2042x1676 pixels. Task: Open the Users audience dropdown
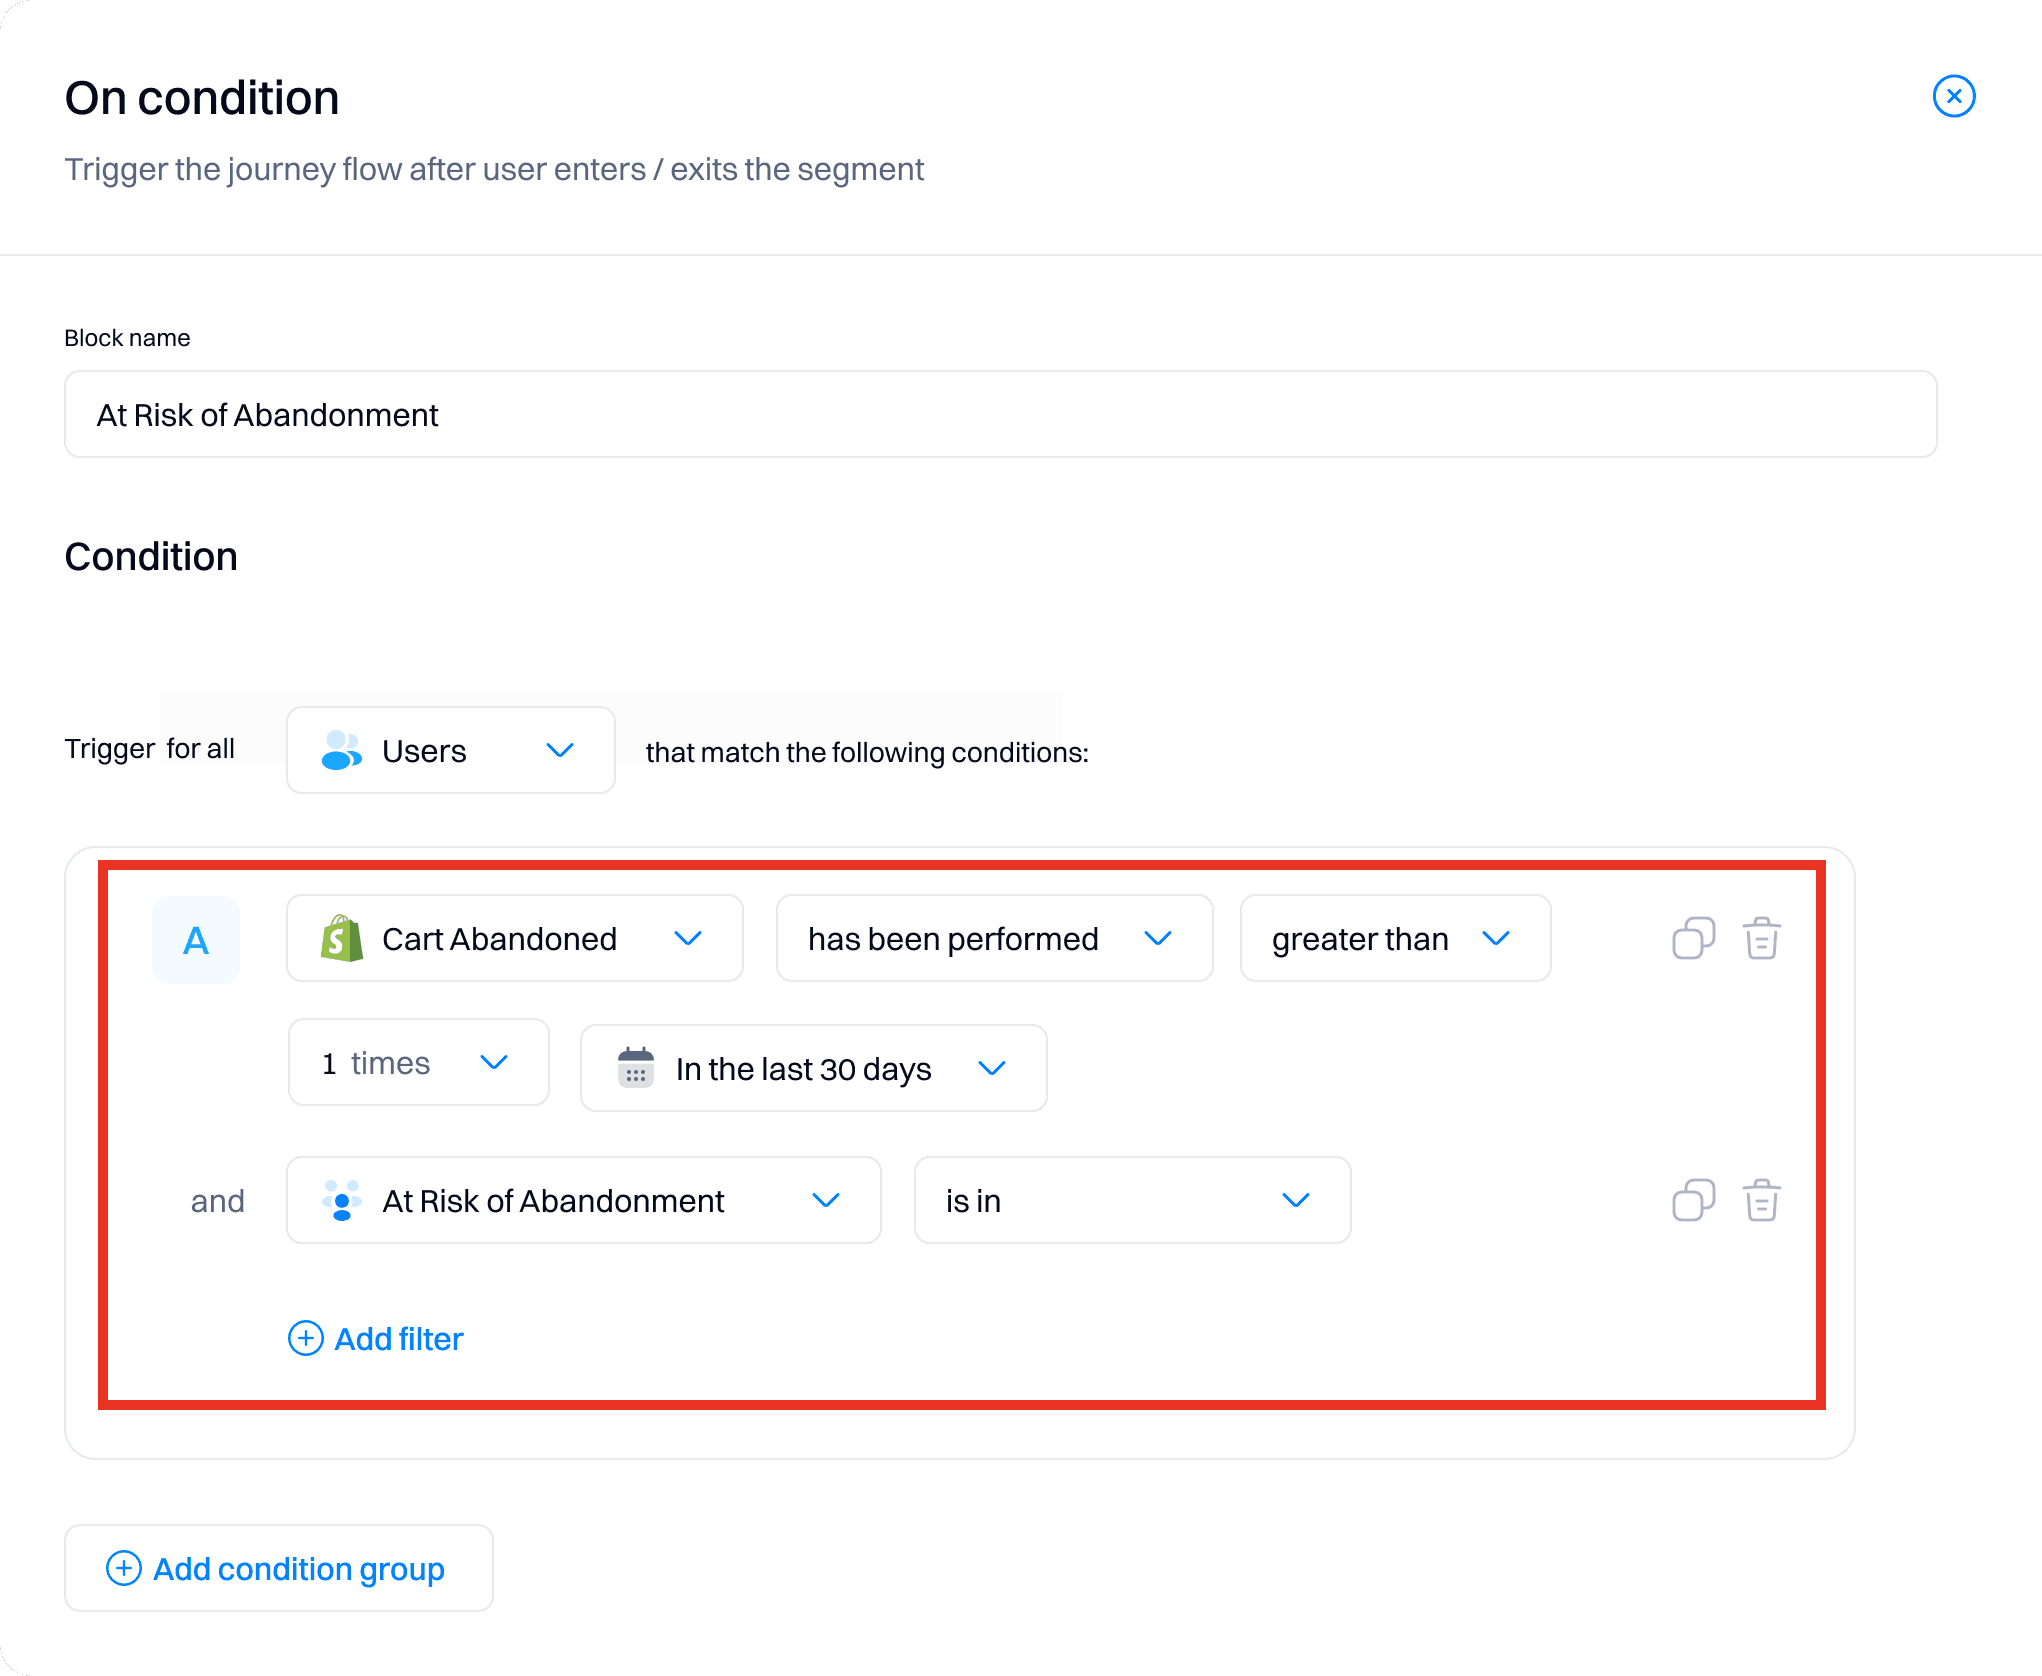click(x=450, y=750)
